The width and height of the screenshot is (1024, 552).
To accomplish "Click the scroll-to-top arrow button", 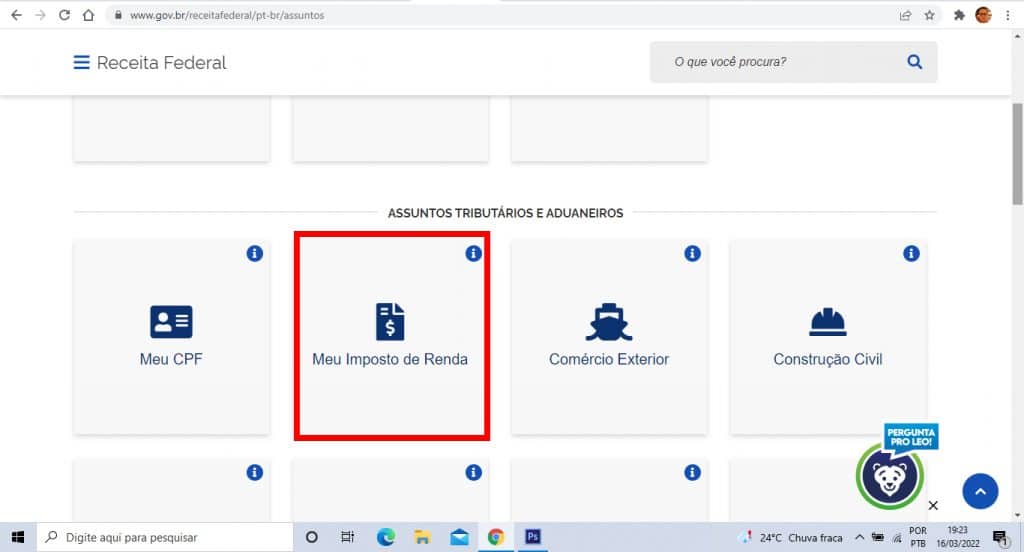I will click(x=980, y=491).
